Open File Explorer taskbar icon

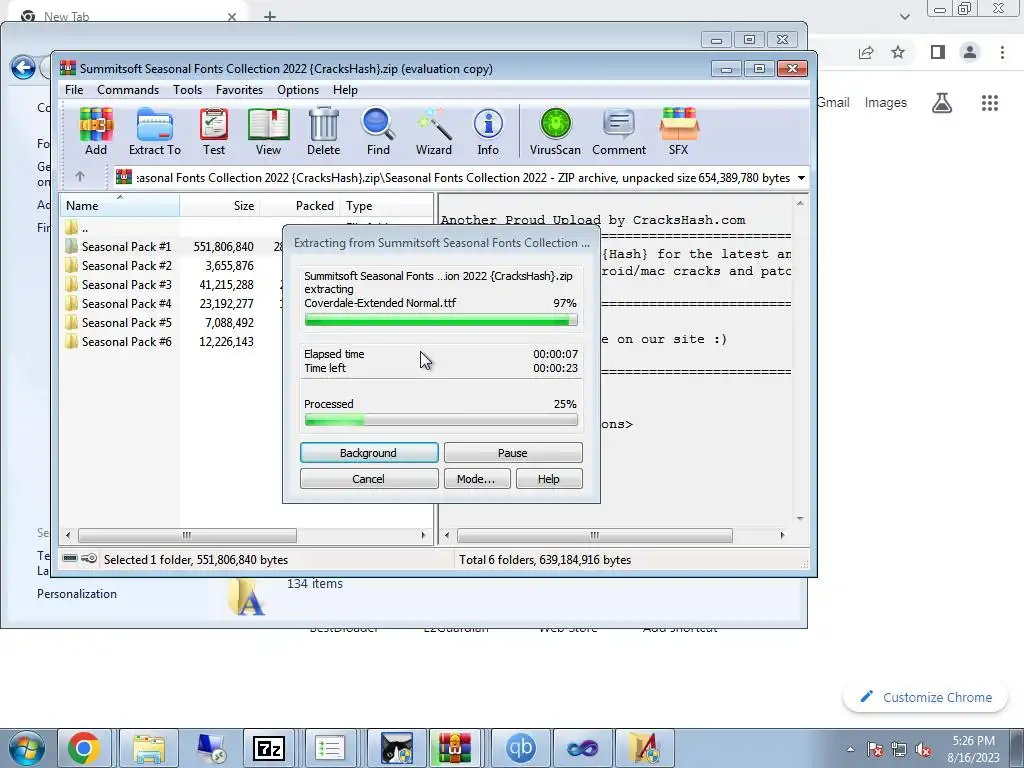coord(149,748)
